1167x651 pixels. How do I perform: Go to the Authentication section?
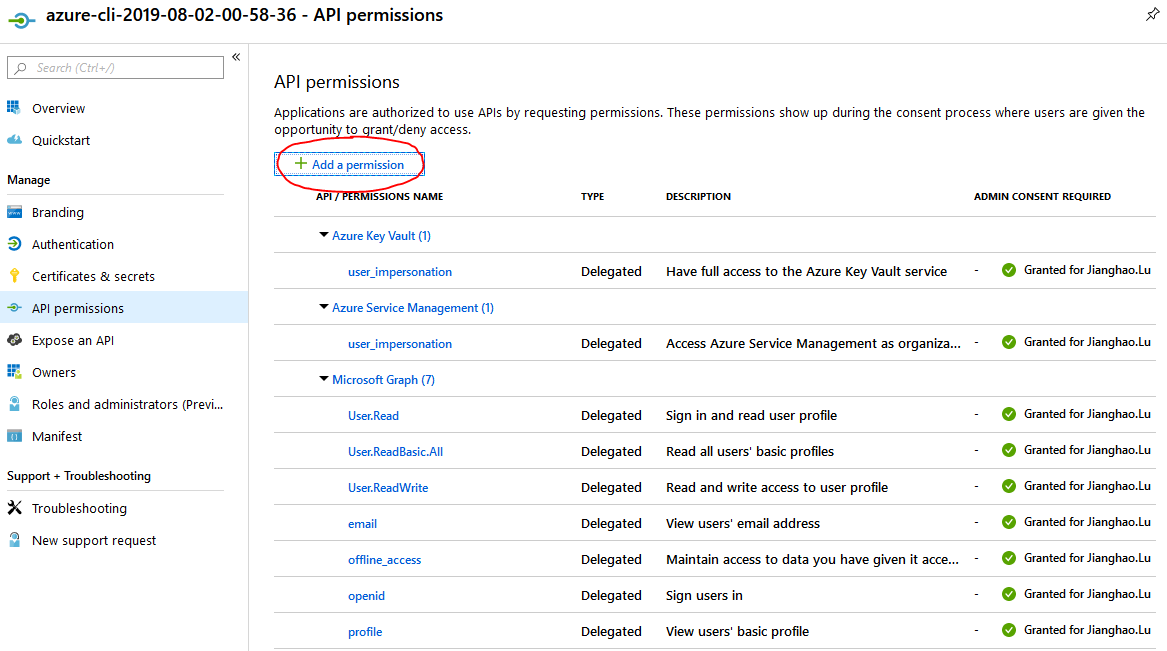coord(73,245)
